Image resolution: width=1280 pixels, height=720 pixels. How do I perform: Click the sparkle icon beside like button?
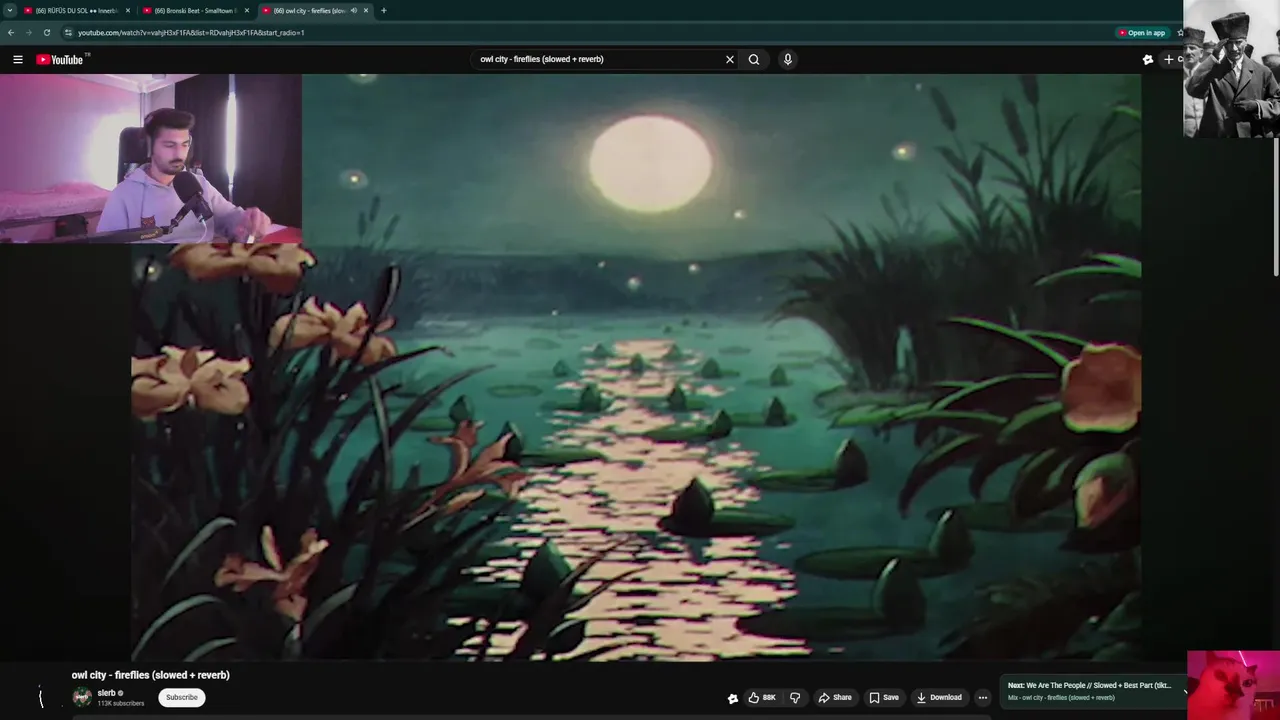click(x=732, y=698)
